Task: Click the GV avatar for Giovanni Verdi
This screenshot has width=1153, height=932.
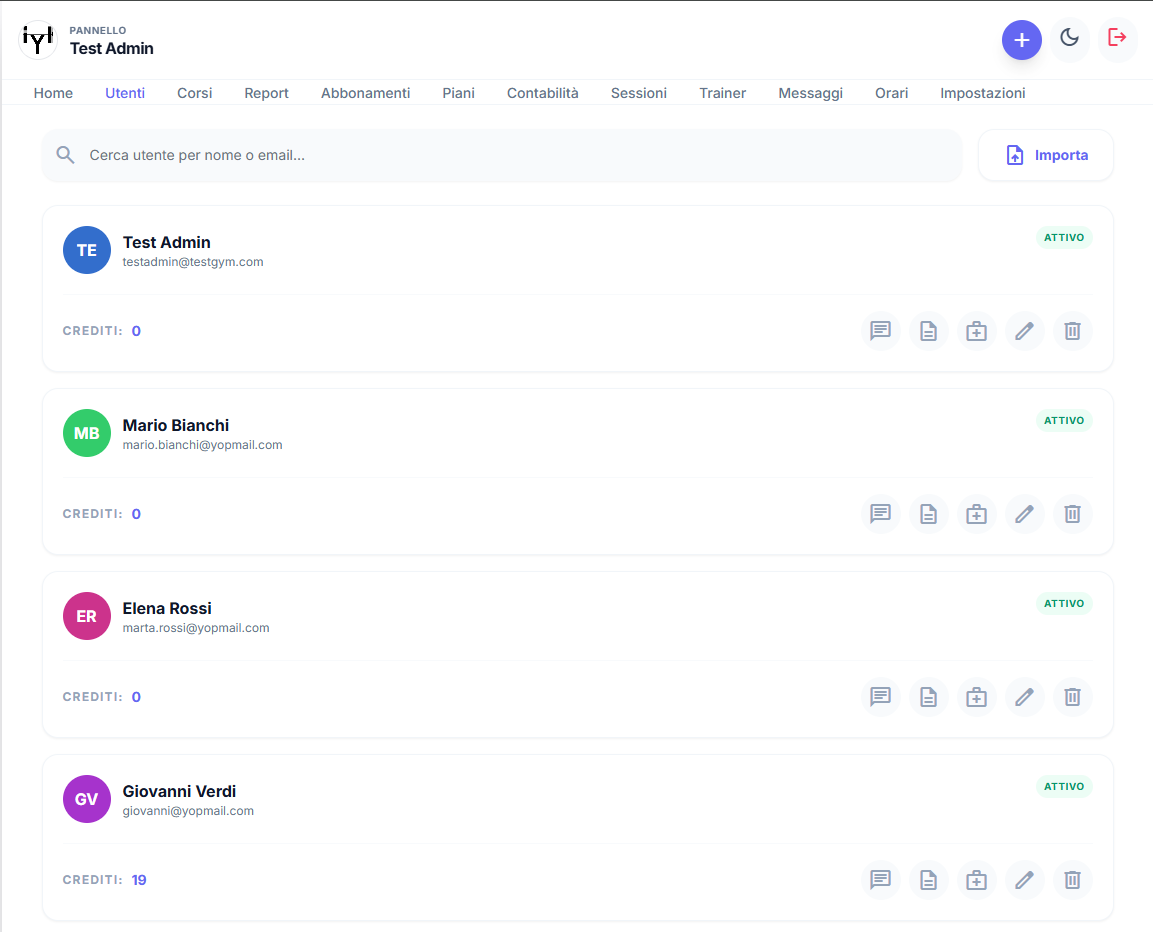Action: coord(87,799)
